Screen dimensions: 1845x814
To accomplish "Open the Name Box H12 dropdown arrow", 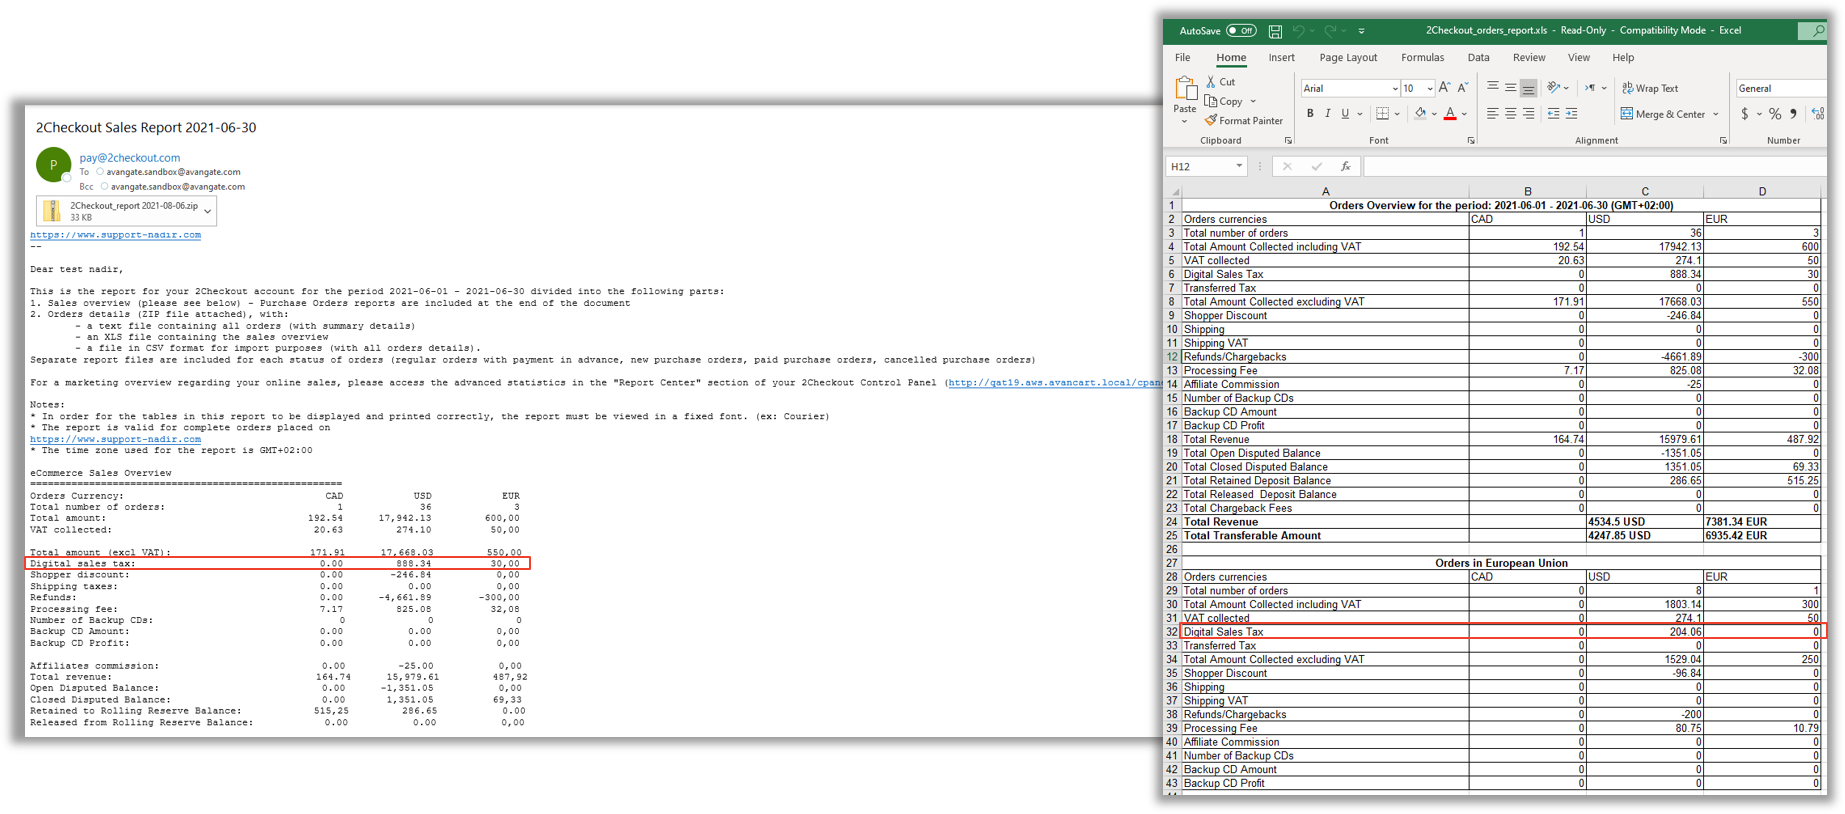I will point(1239,167).
